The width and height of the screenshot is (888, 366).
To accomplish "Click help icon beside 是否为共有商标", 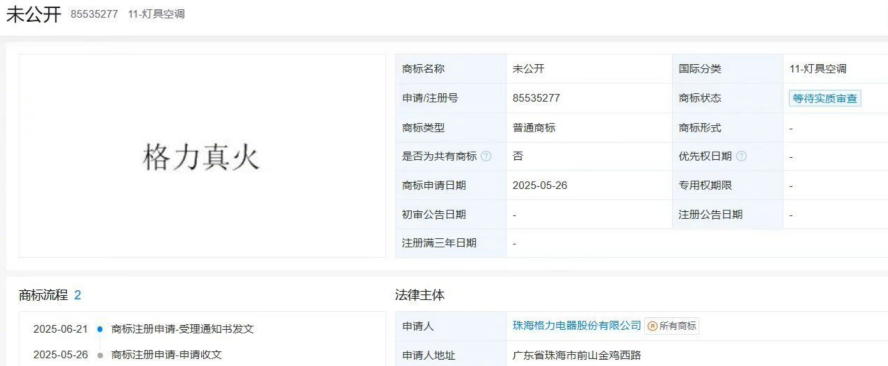I will point(486,156).
